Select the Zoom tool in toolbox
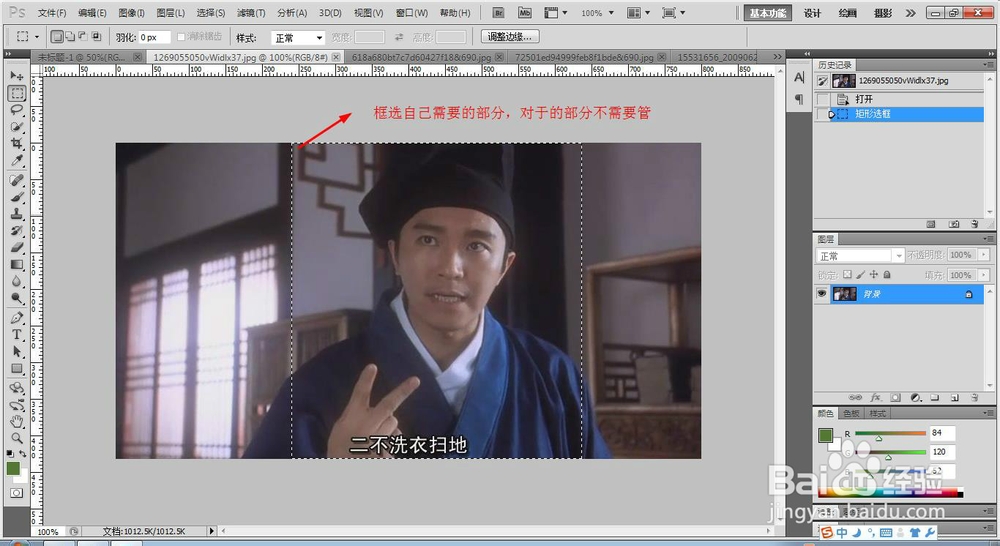Image resolution: width=1000 pixels, height=546 pixels. tap(17, 438)
